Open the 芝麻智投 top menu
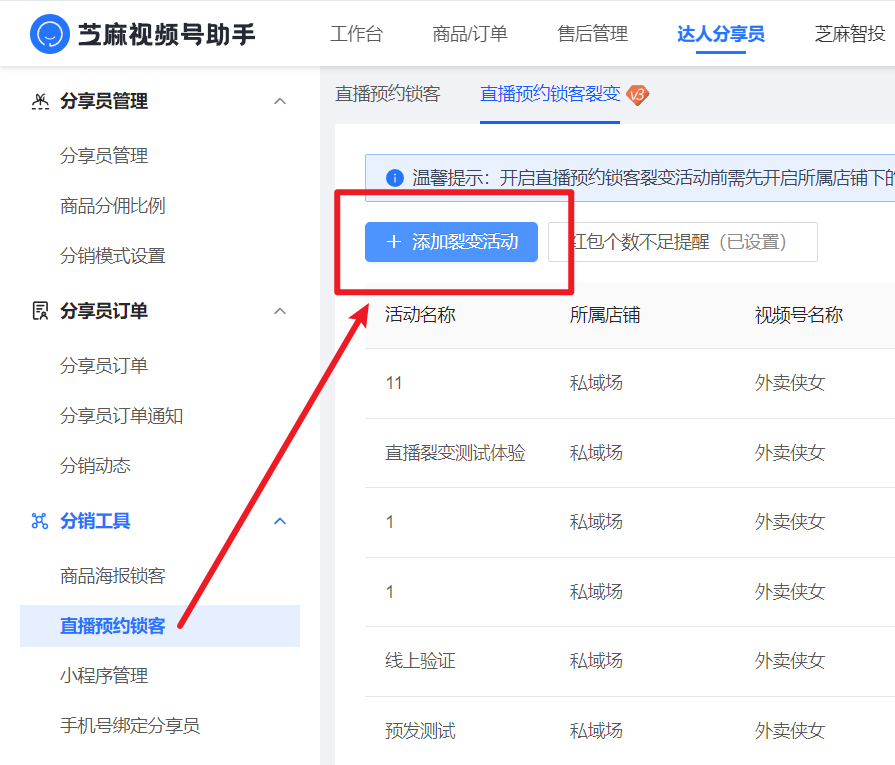The image size is (895, 765). point(850,34)
